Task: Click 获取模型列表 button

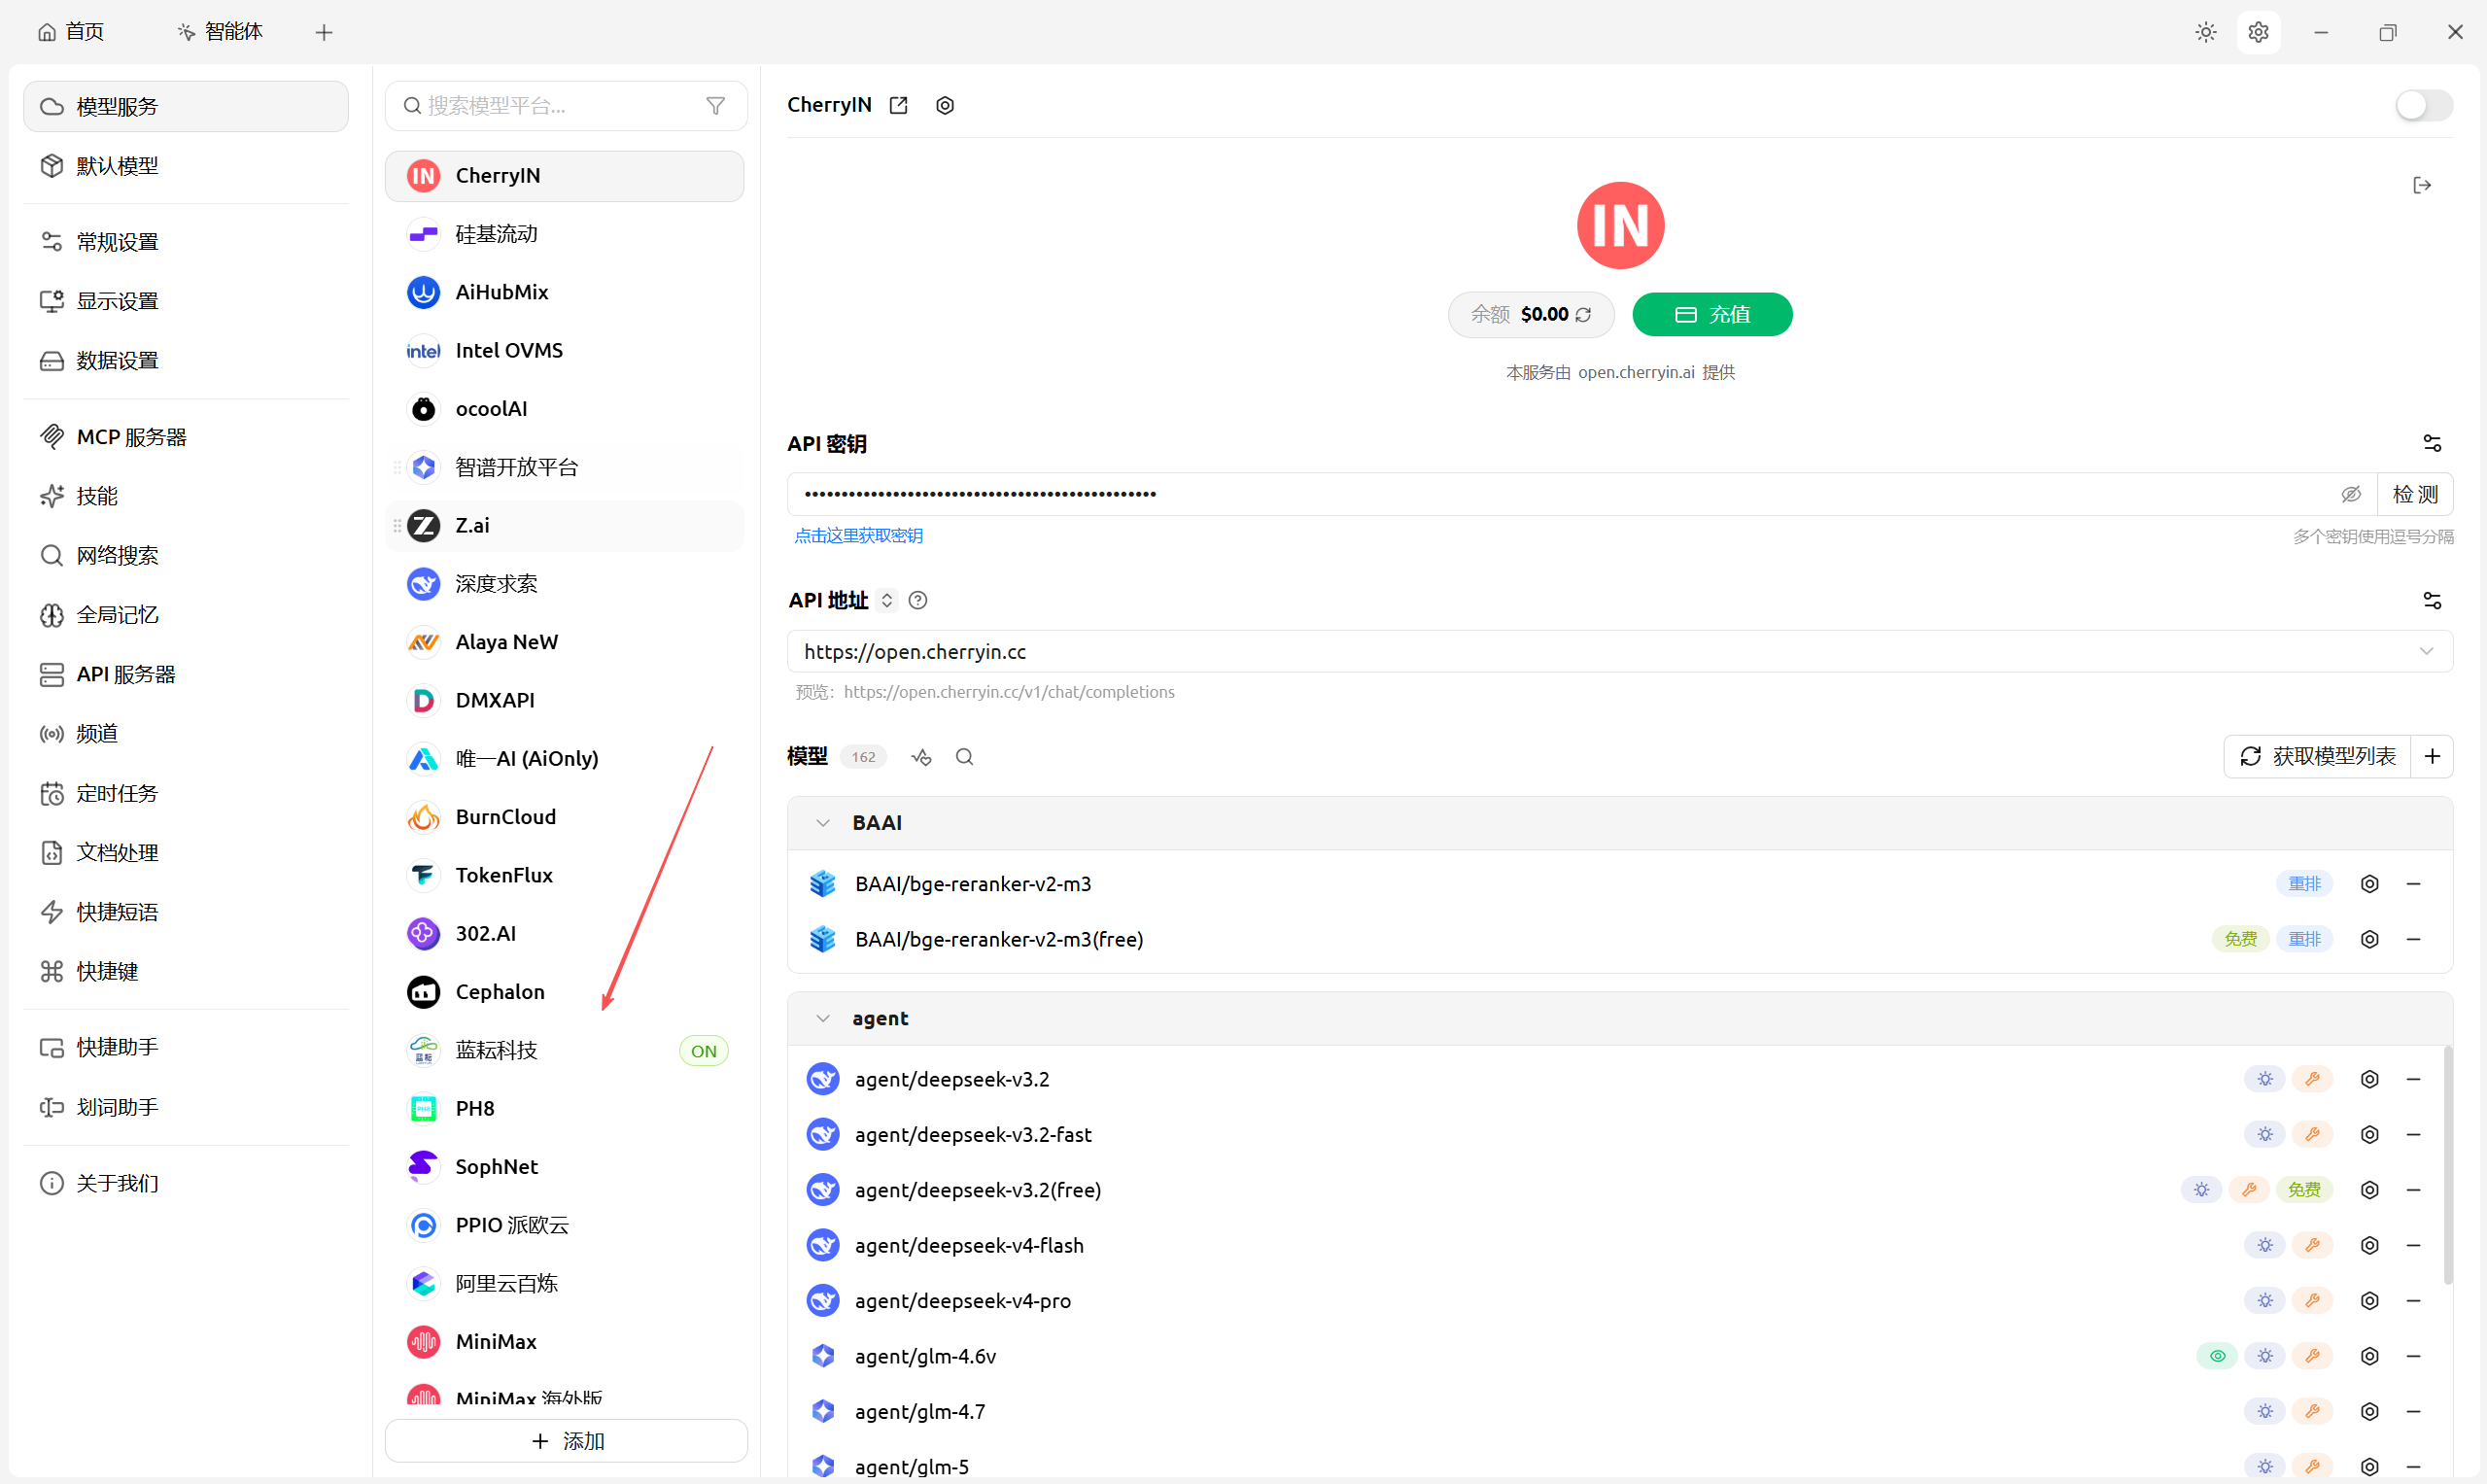Action: (x=2317, y=756)
